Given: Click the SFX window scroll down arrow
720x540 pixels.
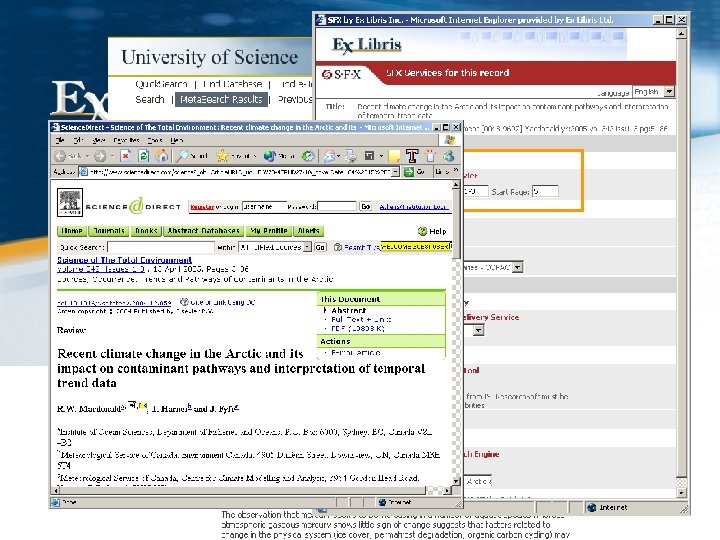Looking at the screenshot, I should point(681,493).
